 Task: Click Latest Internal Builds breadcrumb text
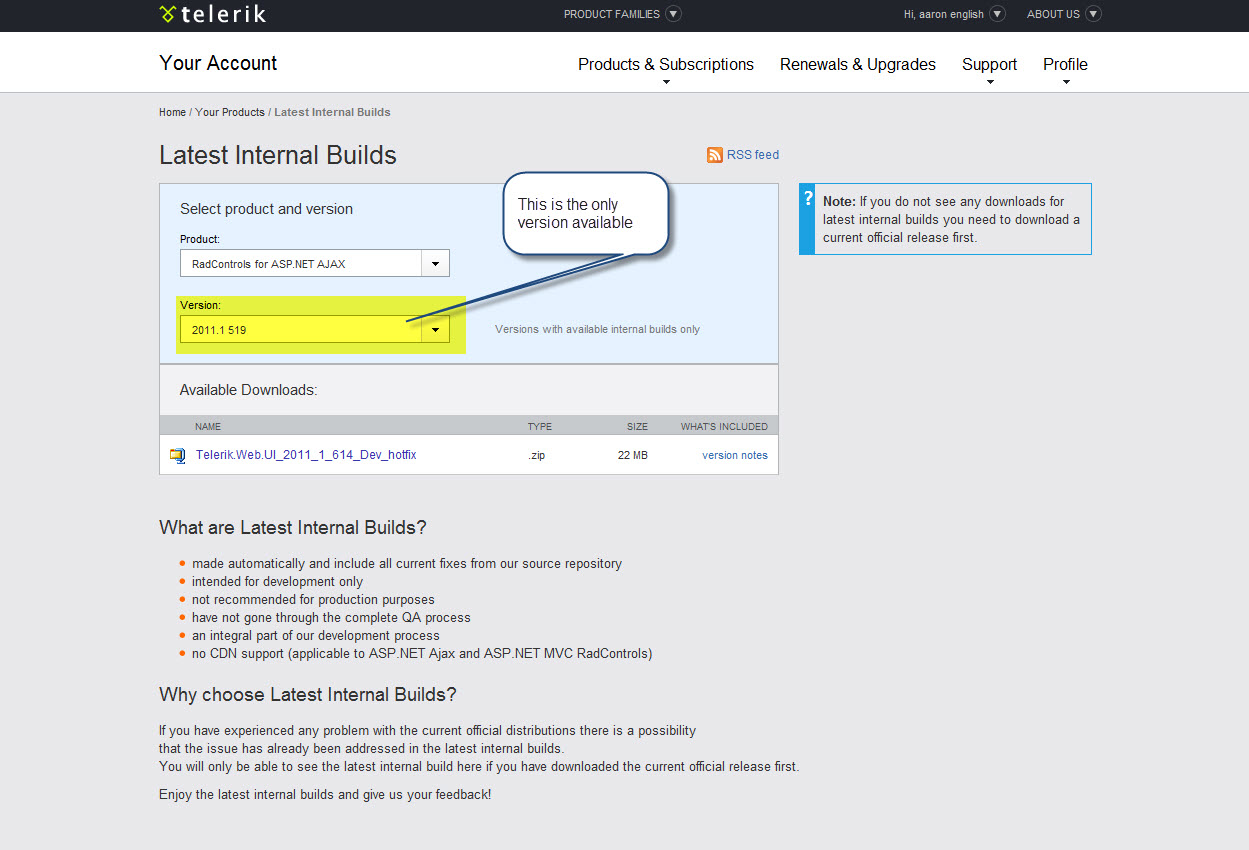tap(332, 112)
